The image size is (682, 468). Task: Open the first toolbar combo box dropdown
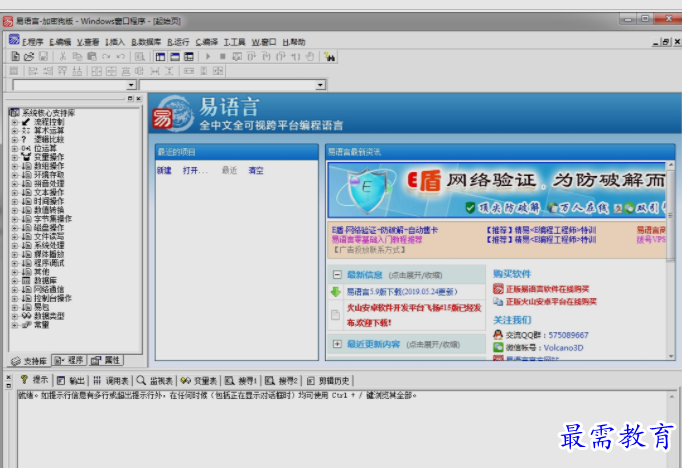[131, 85]
